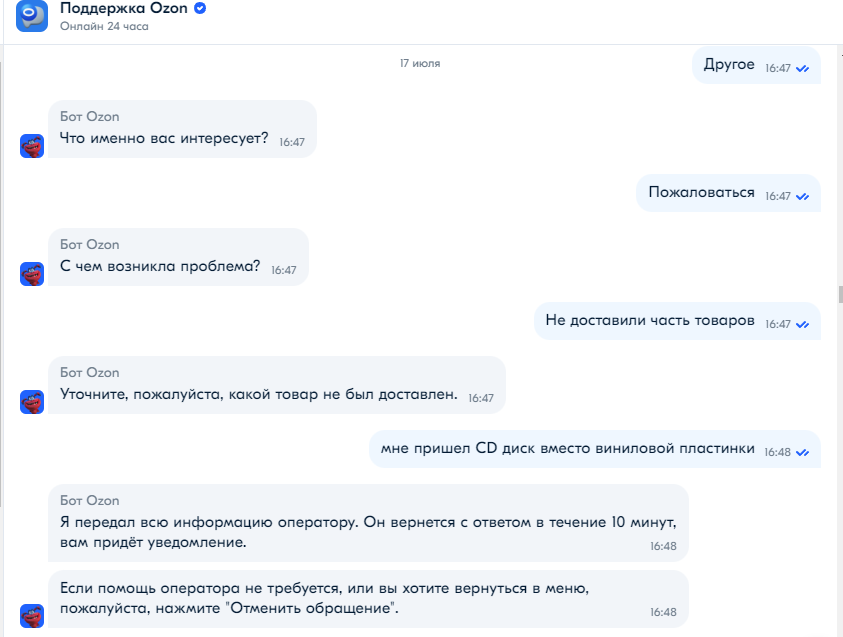
Task: Click the 'Не доставили часть товаров' message bubble
Action: 677,321
